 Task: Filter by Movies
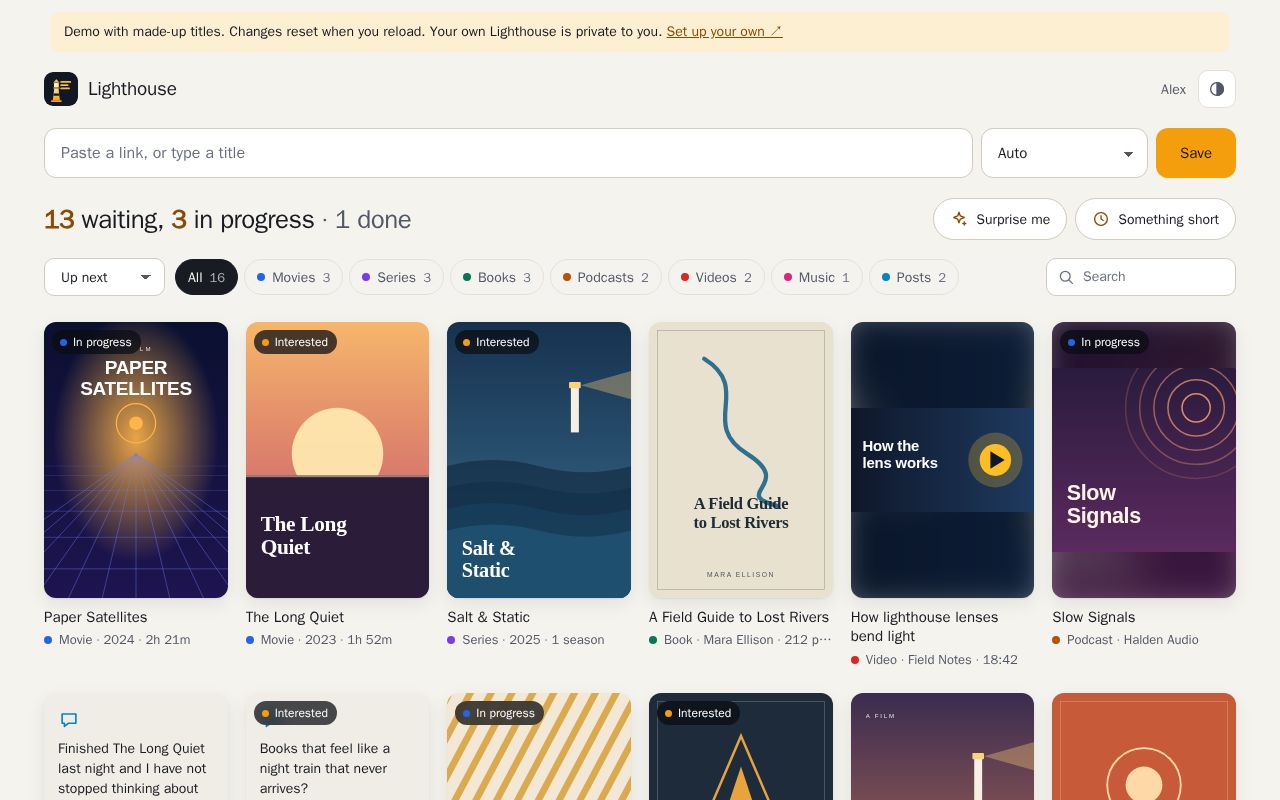(293, 277)
